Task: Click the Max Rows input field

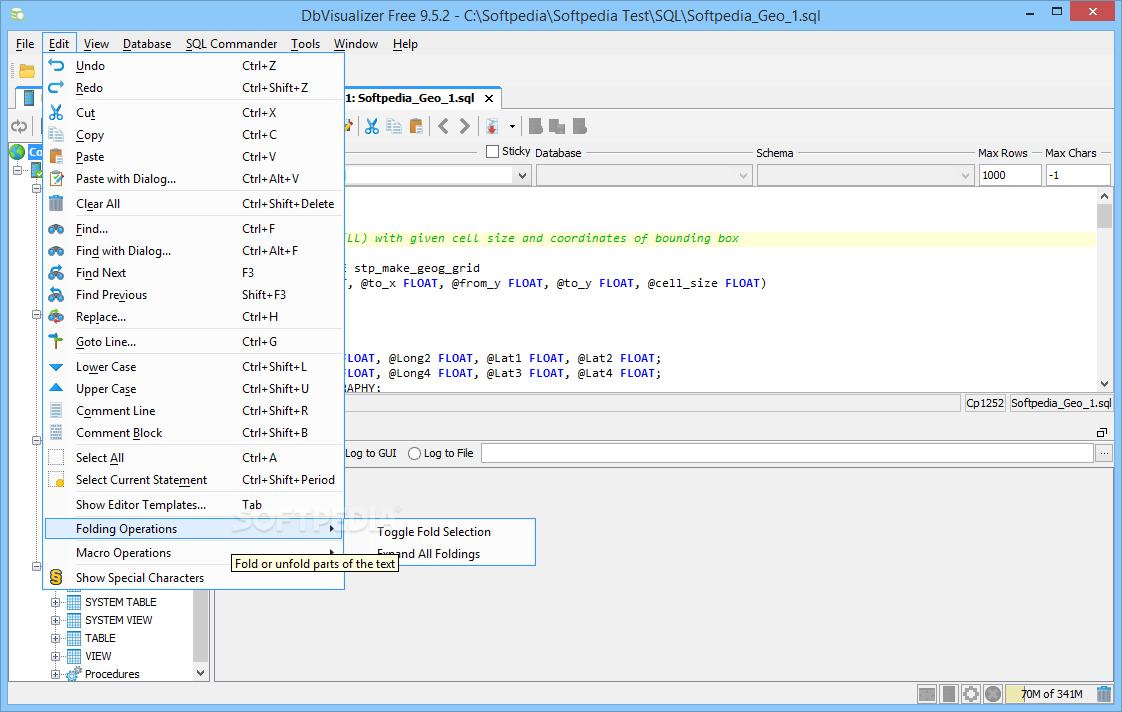Action: (1010, 175)
